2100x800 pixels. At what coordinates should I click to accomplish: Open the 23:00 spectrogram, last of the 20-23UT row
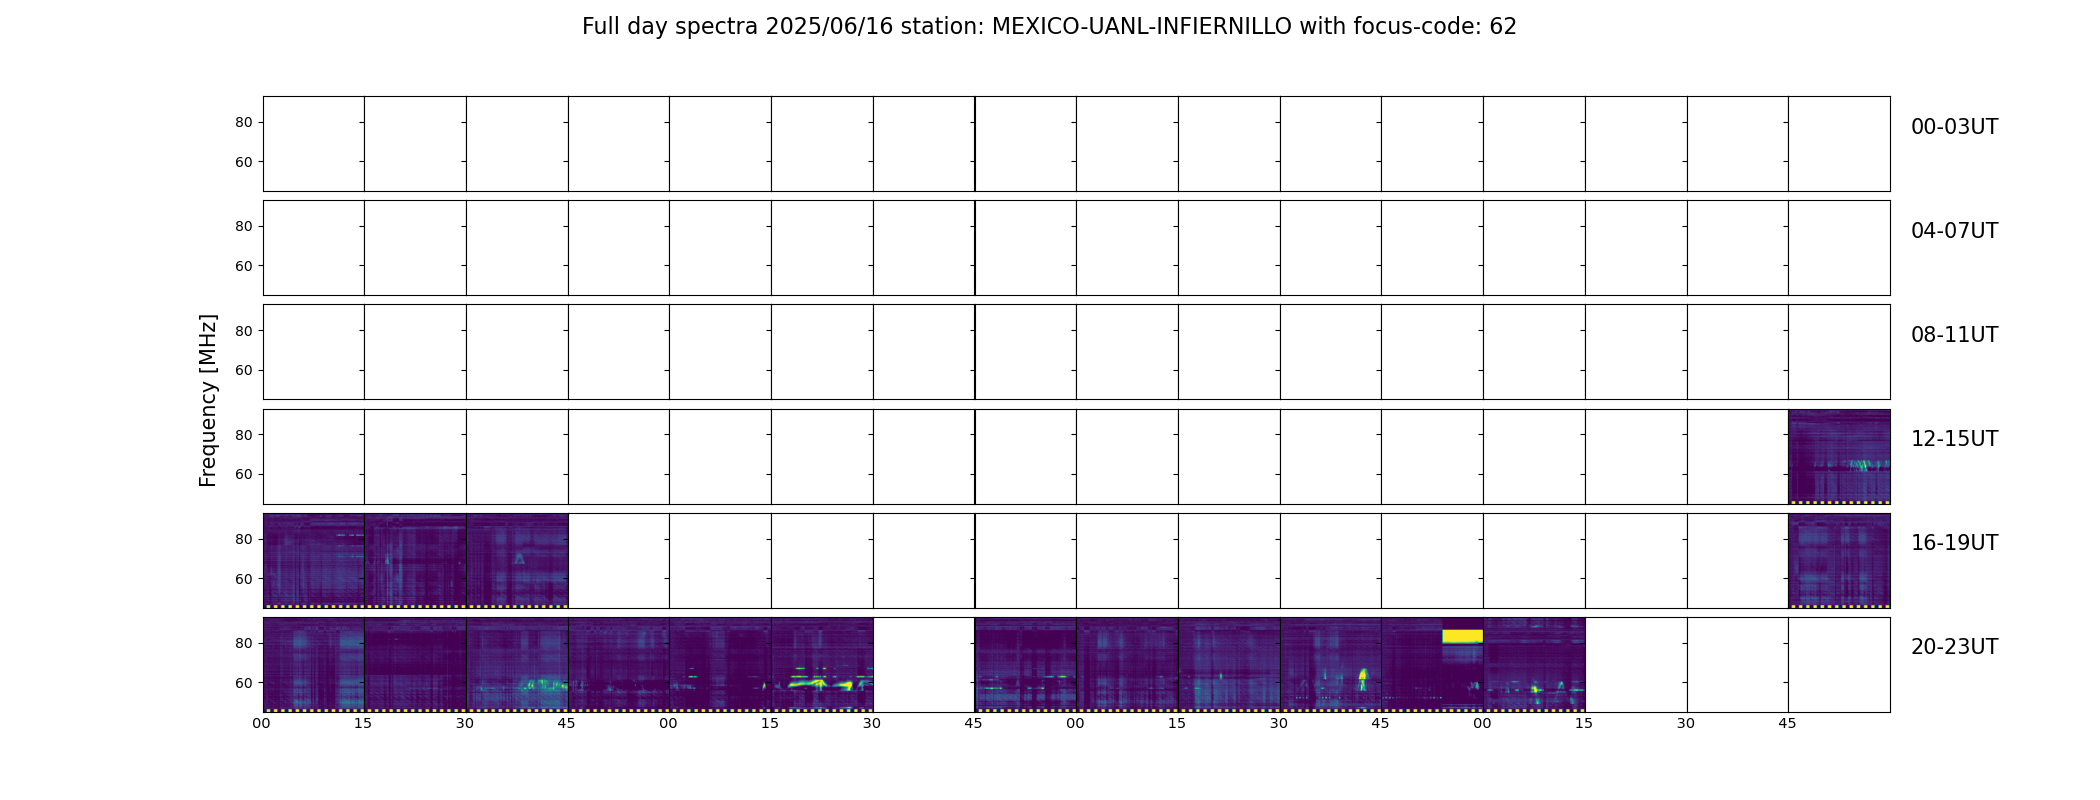(x=1534, y=665)
